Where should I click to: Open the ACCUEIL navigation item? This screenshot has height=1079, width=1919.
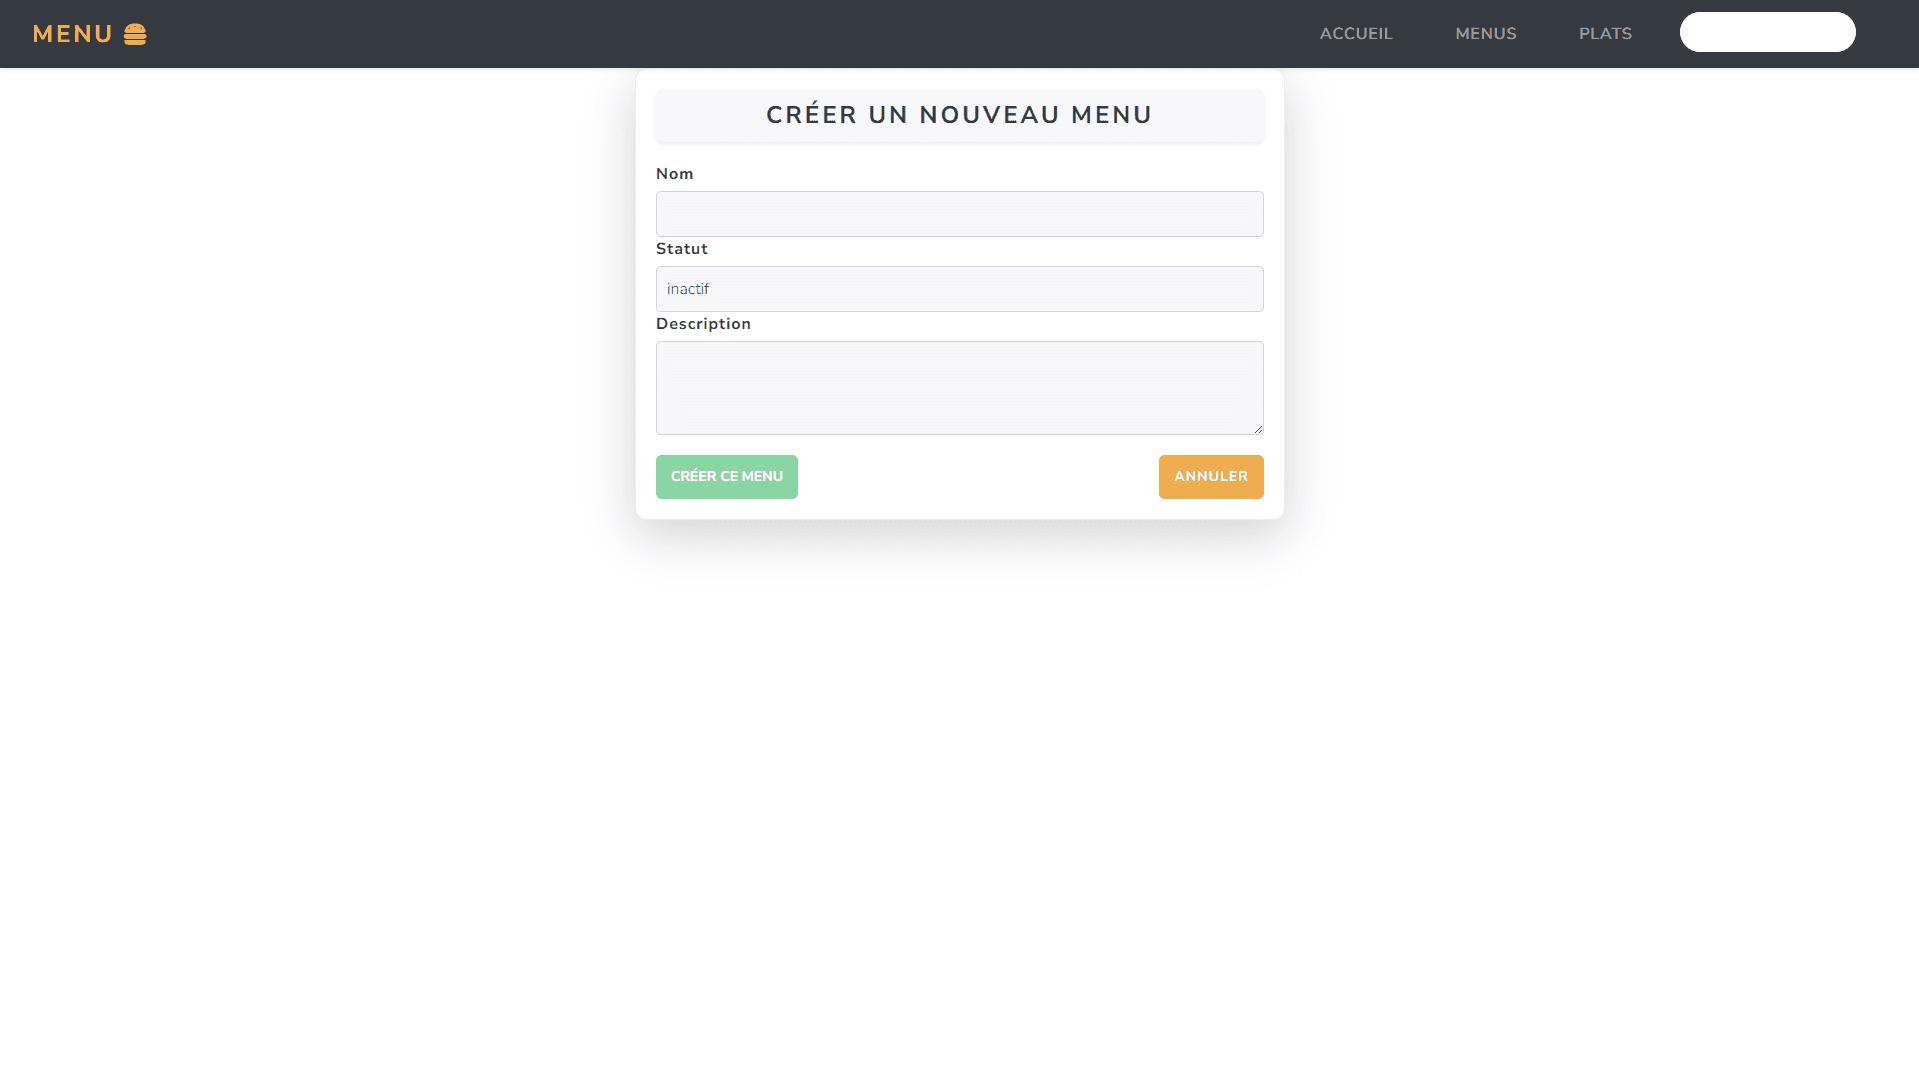(x=1356, y=33)
